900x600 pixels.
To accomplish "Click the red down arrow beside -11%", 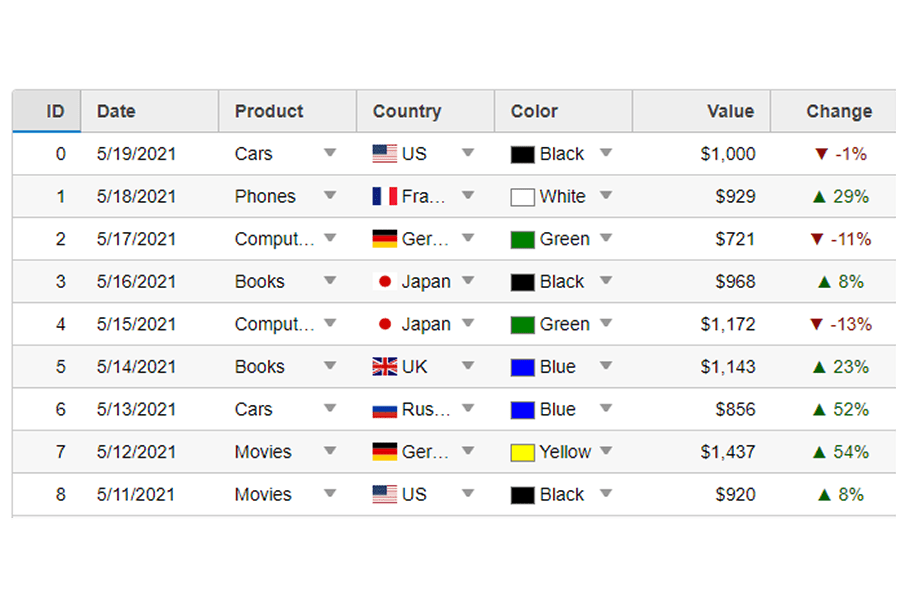I will pyautogui.click(x=817, y=239).
